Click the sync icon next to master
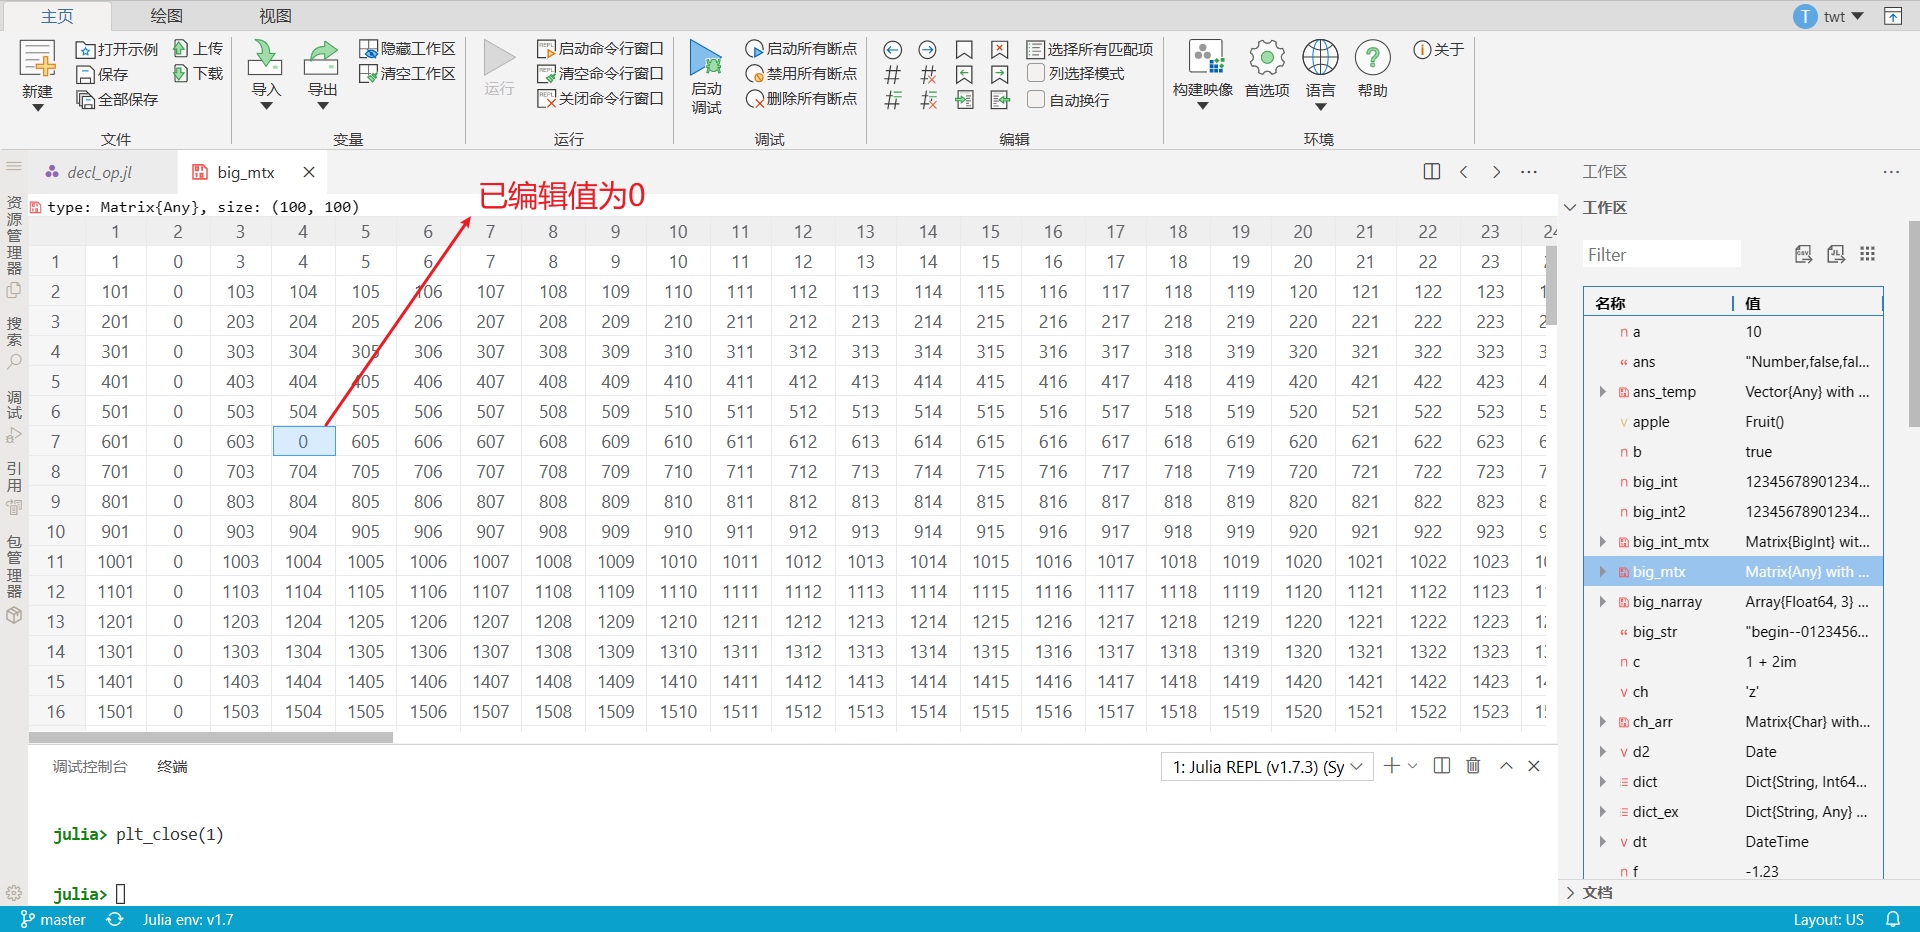The height and width of the screenshot is (932, 1920). tap(115, 919)
